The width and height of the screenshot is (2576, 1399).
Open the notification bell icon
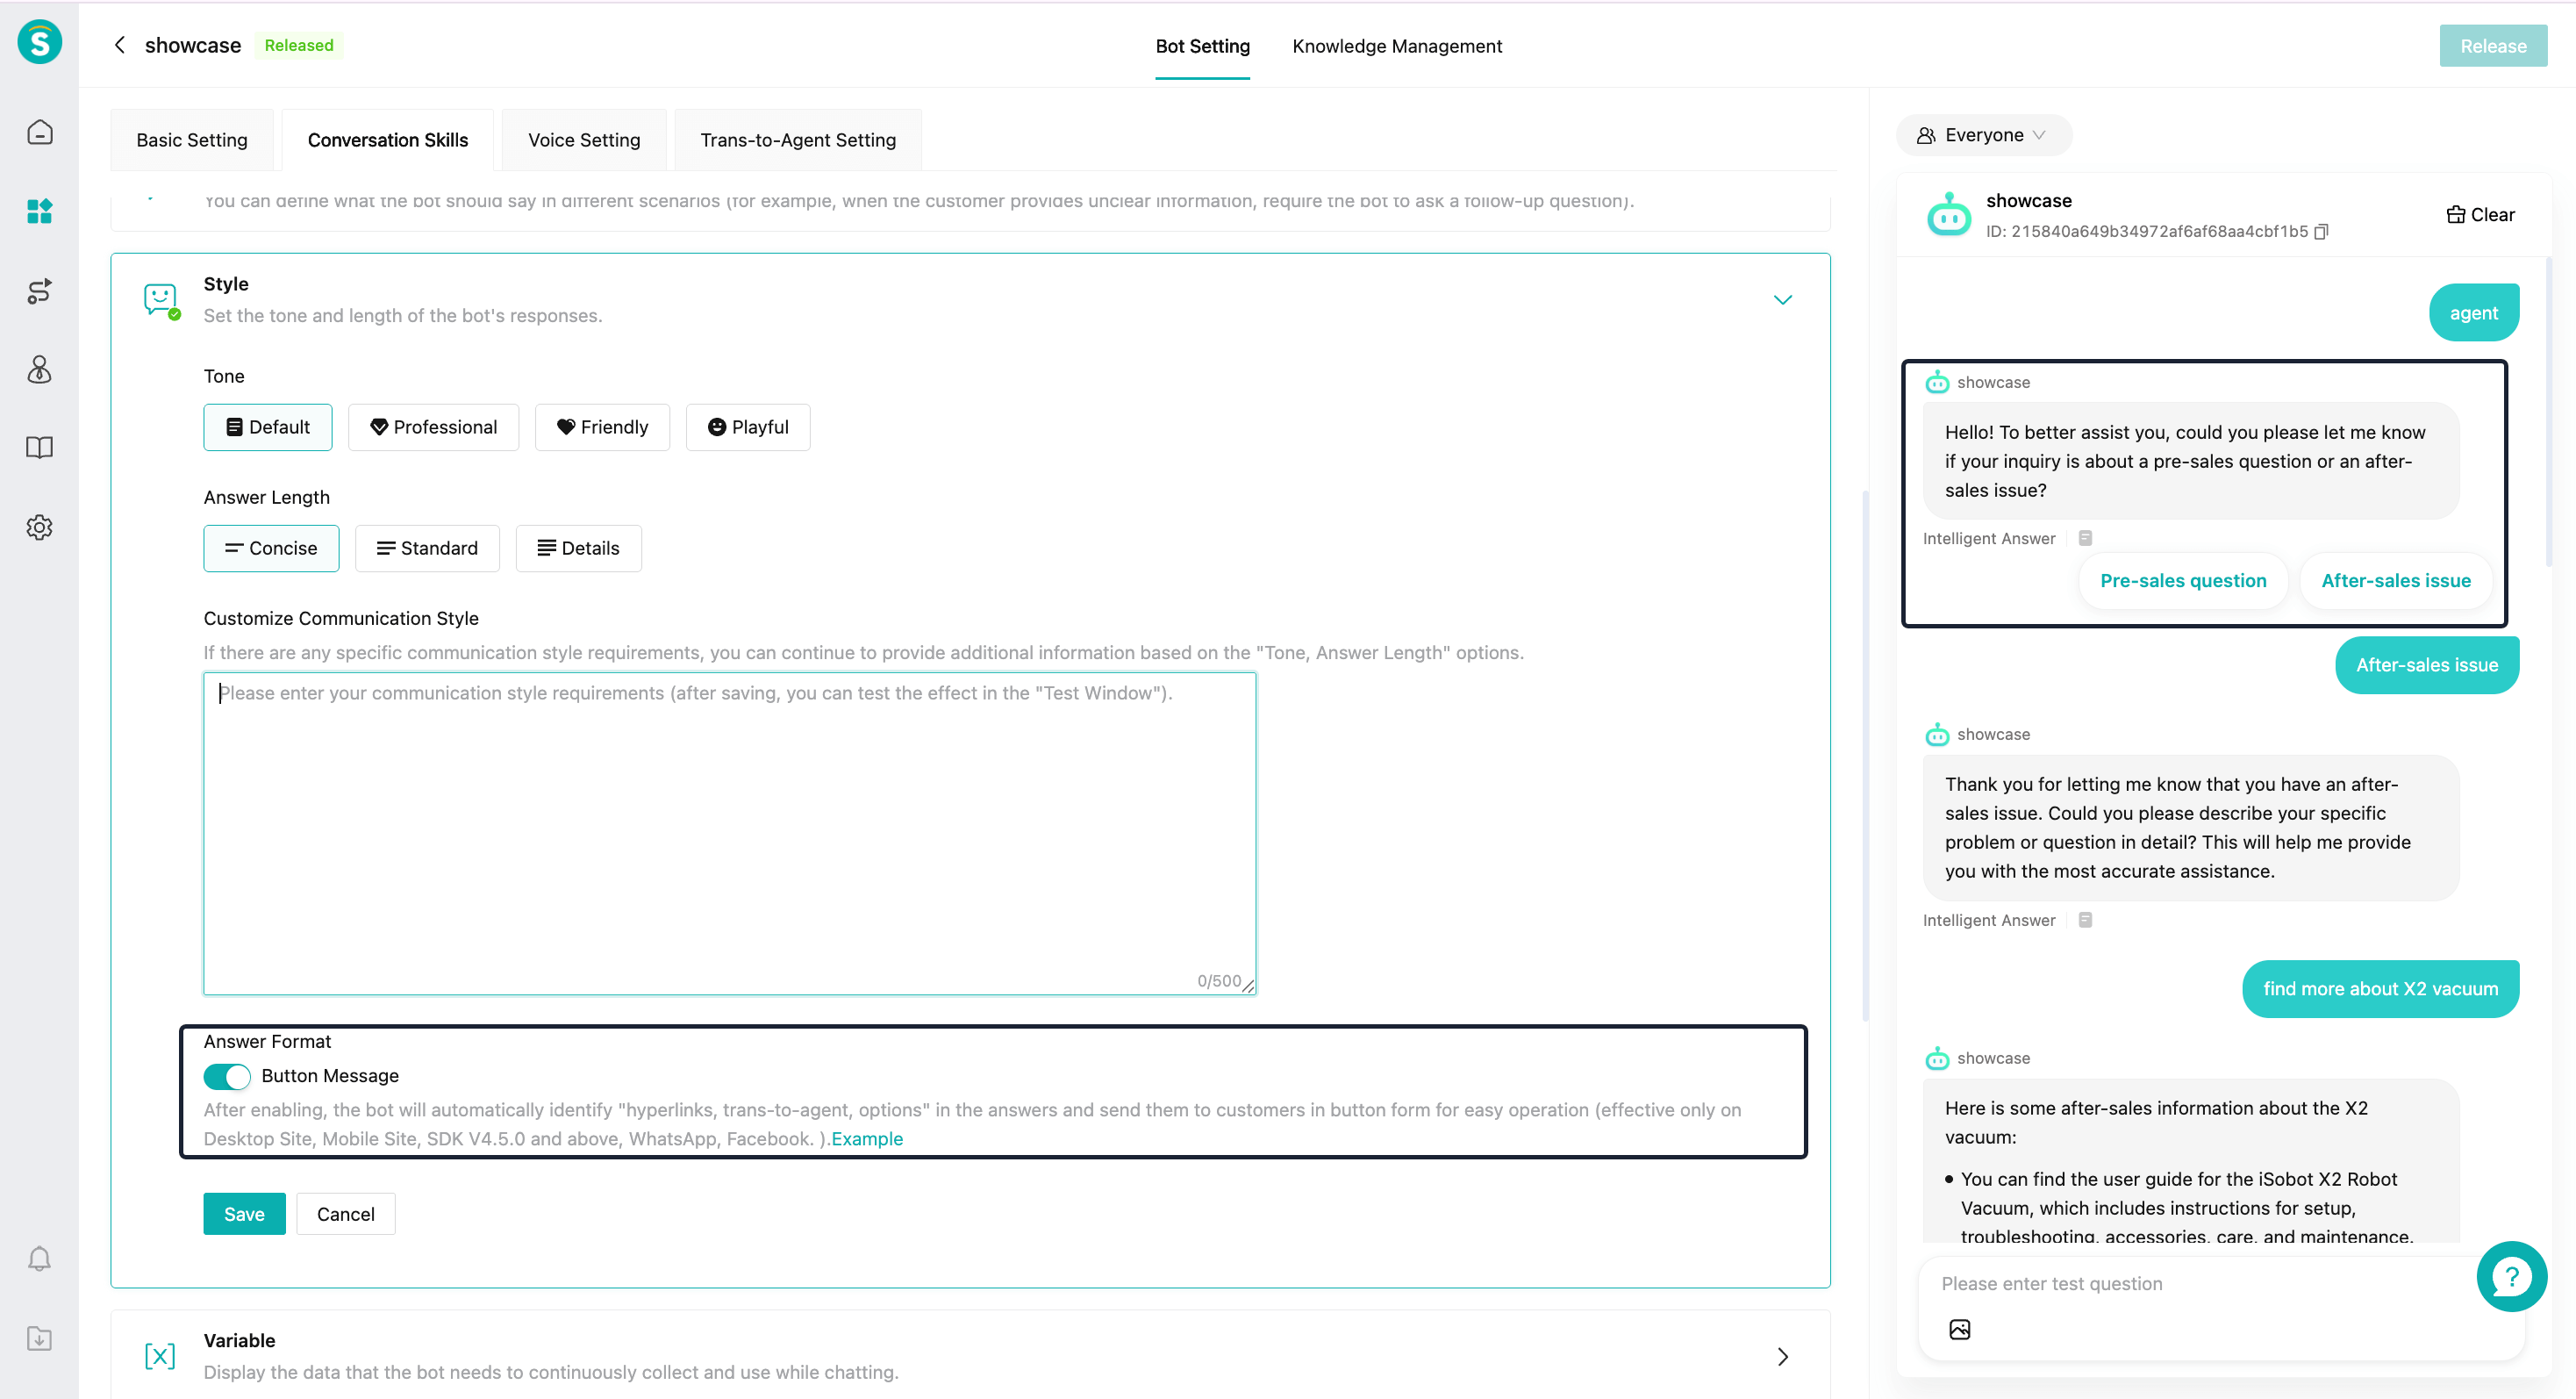39,1258
